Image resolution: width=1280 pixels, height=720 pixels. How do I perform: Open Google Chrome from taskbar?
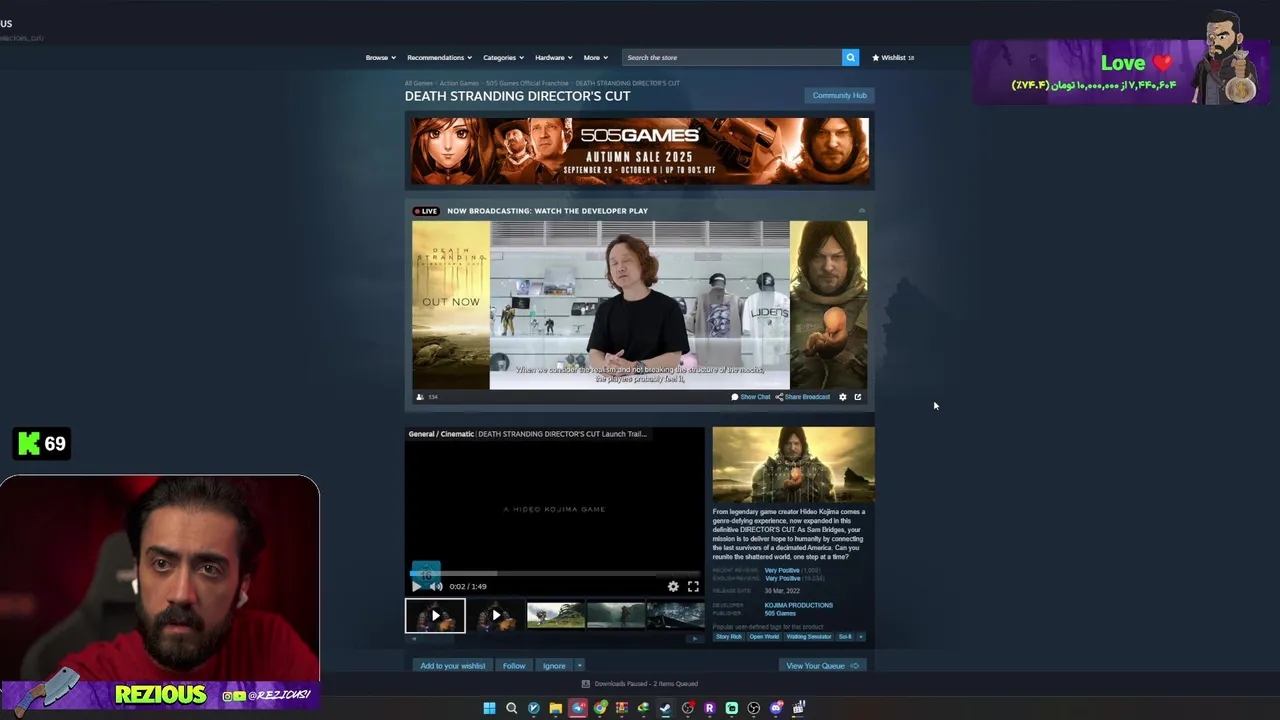tap(600, 708)
